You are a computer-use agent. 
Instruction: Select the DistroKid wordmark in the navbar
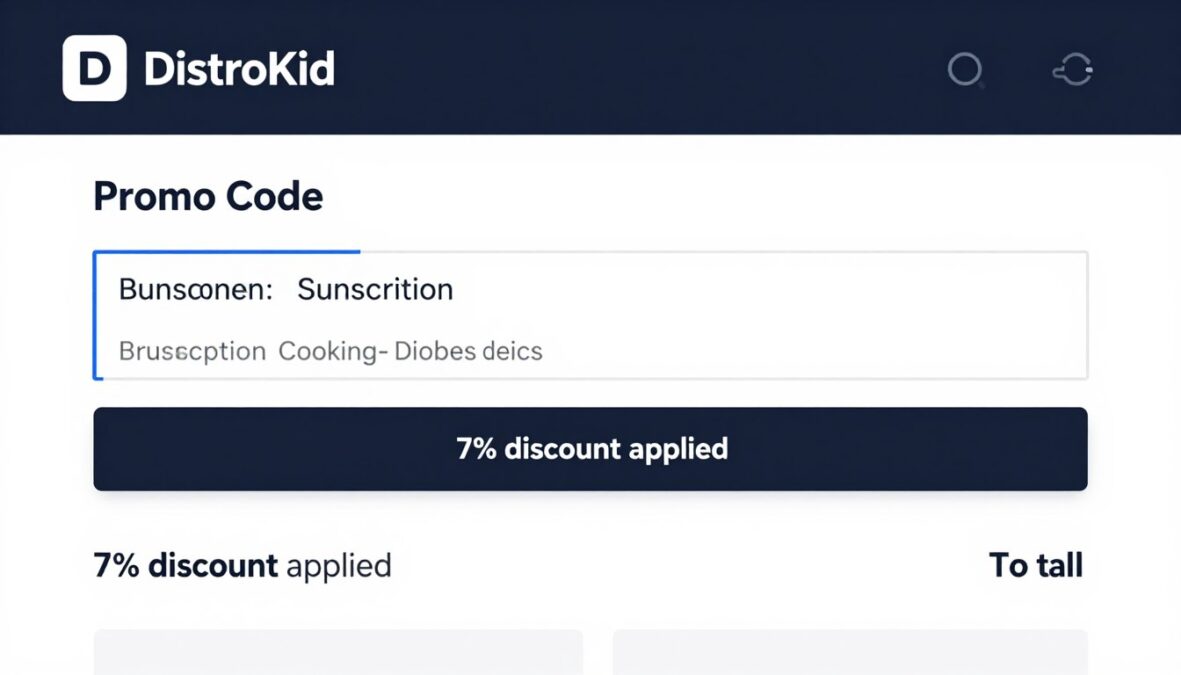pos(240,68)
